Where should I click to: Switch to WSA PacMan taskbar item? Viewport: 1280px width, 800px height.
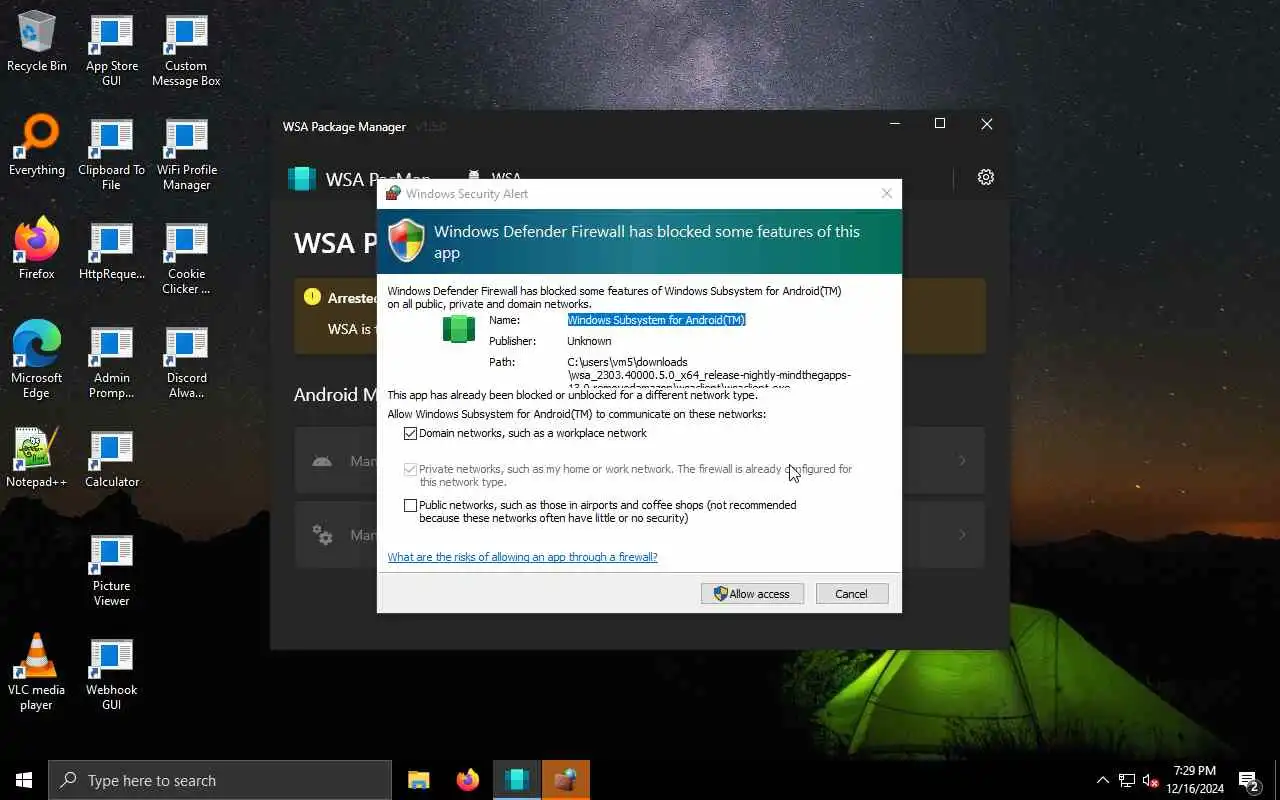(517, 780)
